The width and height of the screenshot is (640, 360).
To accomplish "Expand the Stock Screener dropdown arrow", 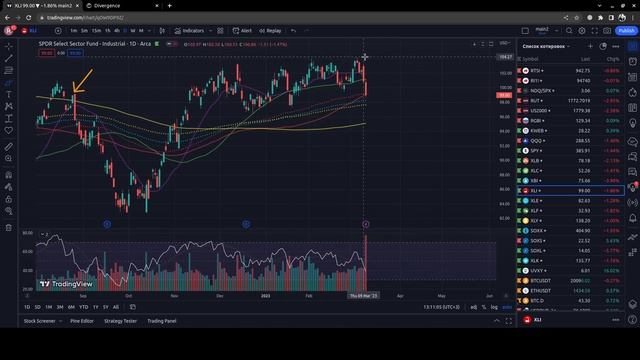I will click(x=60, y=321).
